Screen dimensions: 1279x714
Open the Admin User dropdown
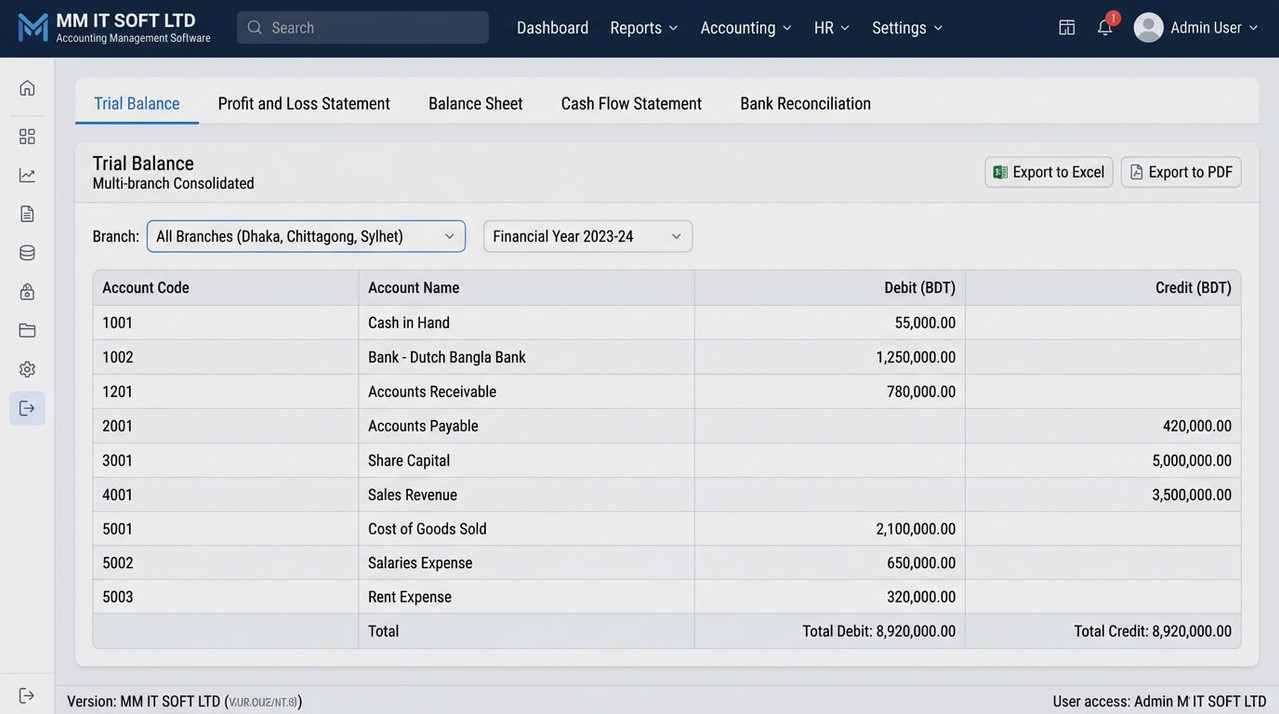click(x=1214, y=27)
